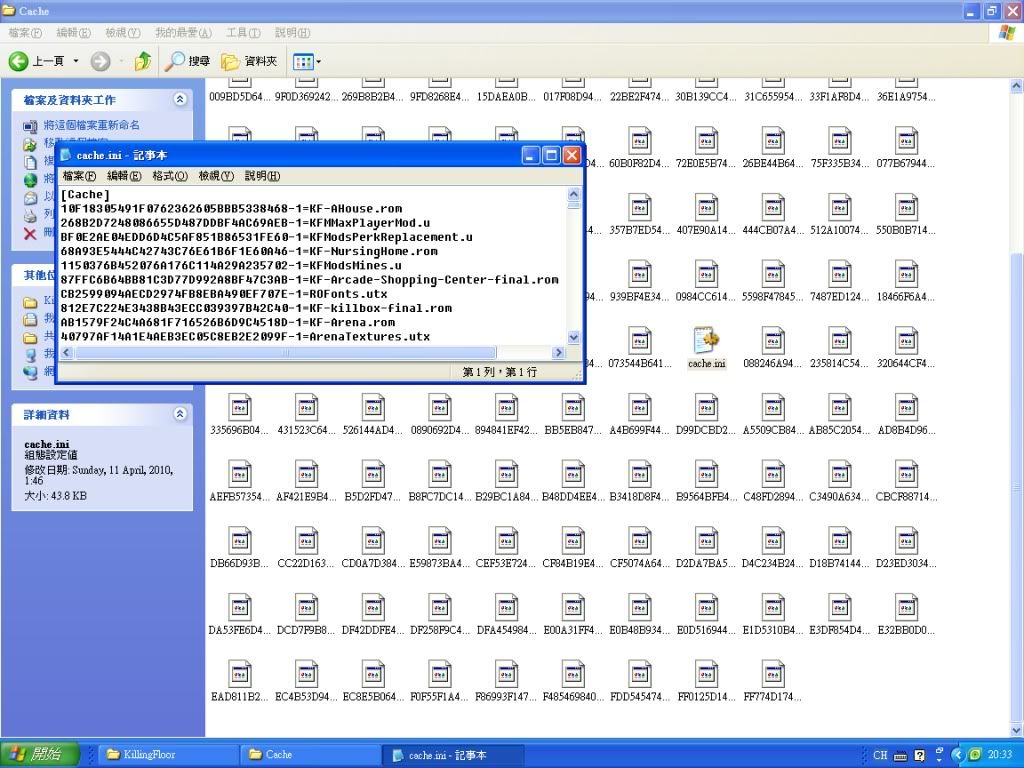Click 將這個檔案重新命名 rename link

91,125
